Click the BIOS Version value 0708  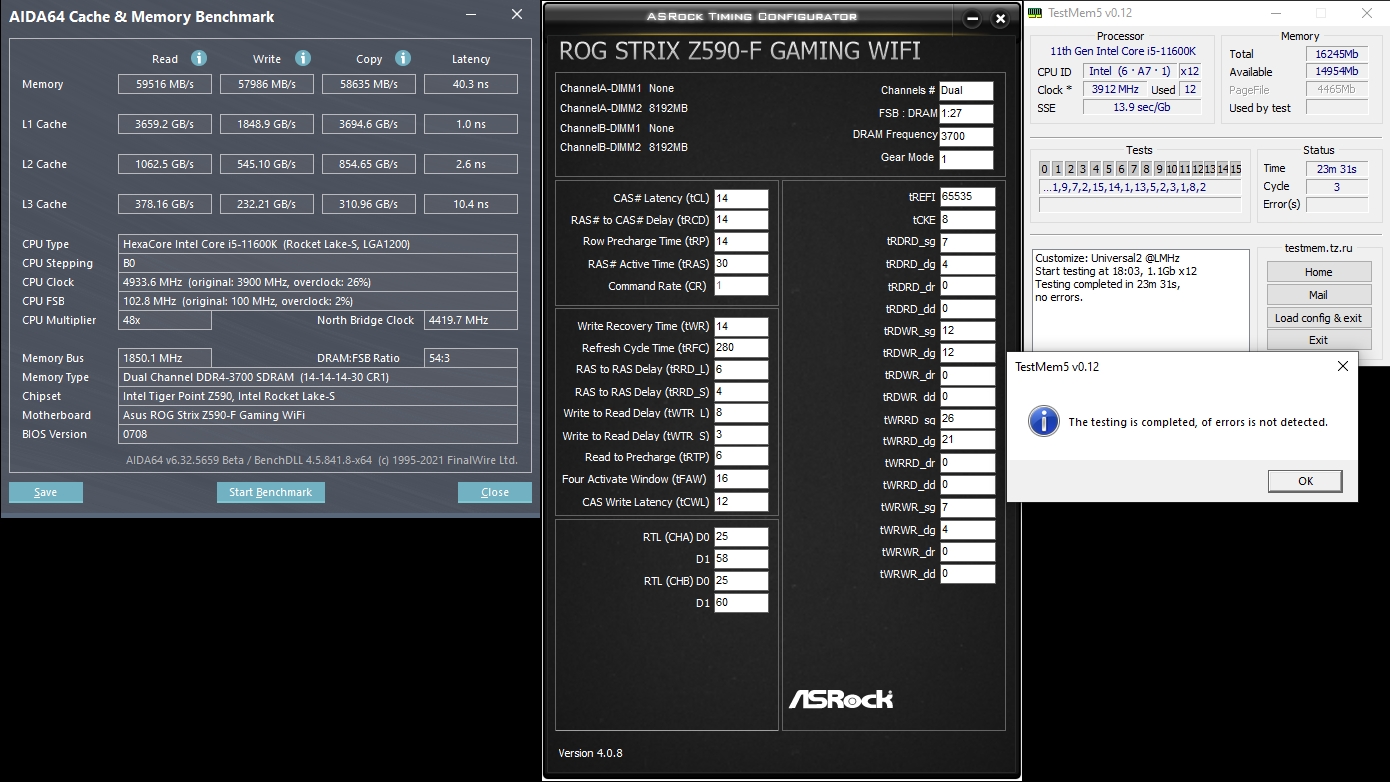(x=318, y=434)
